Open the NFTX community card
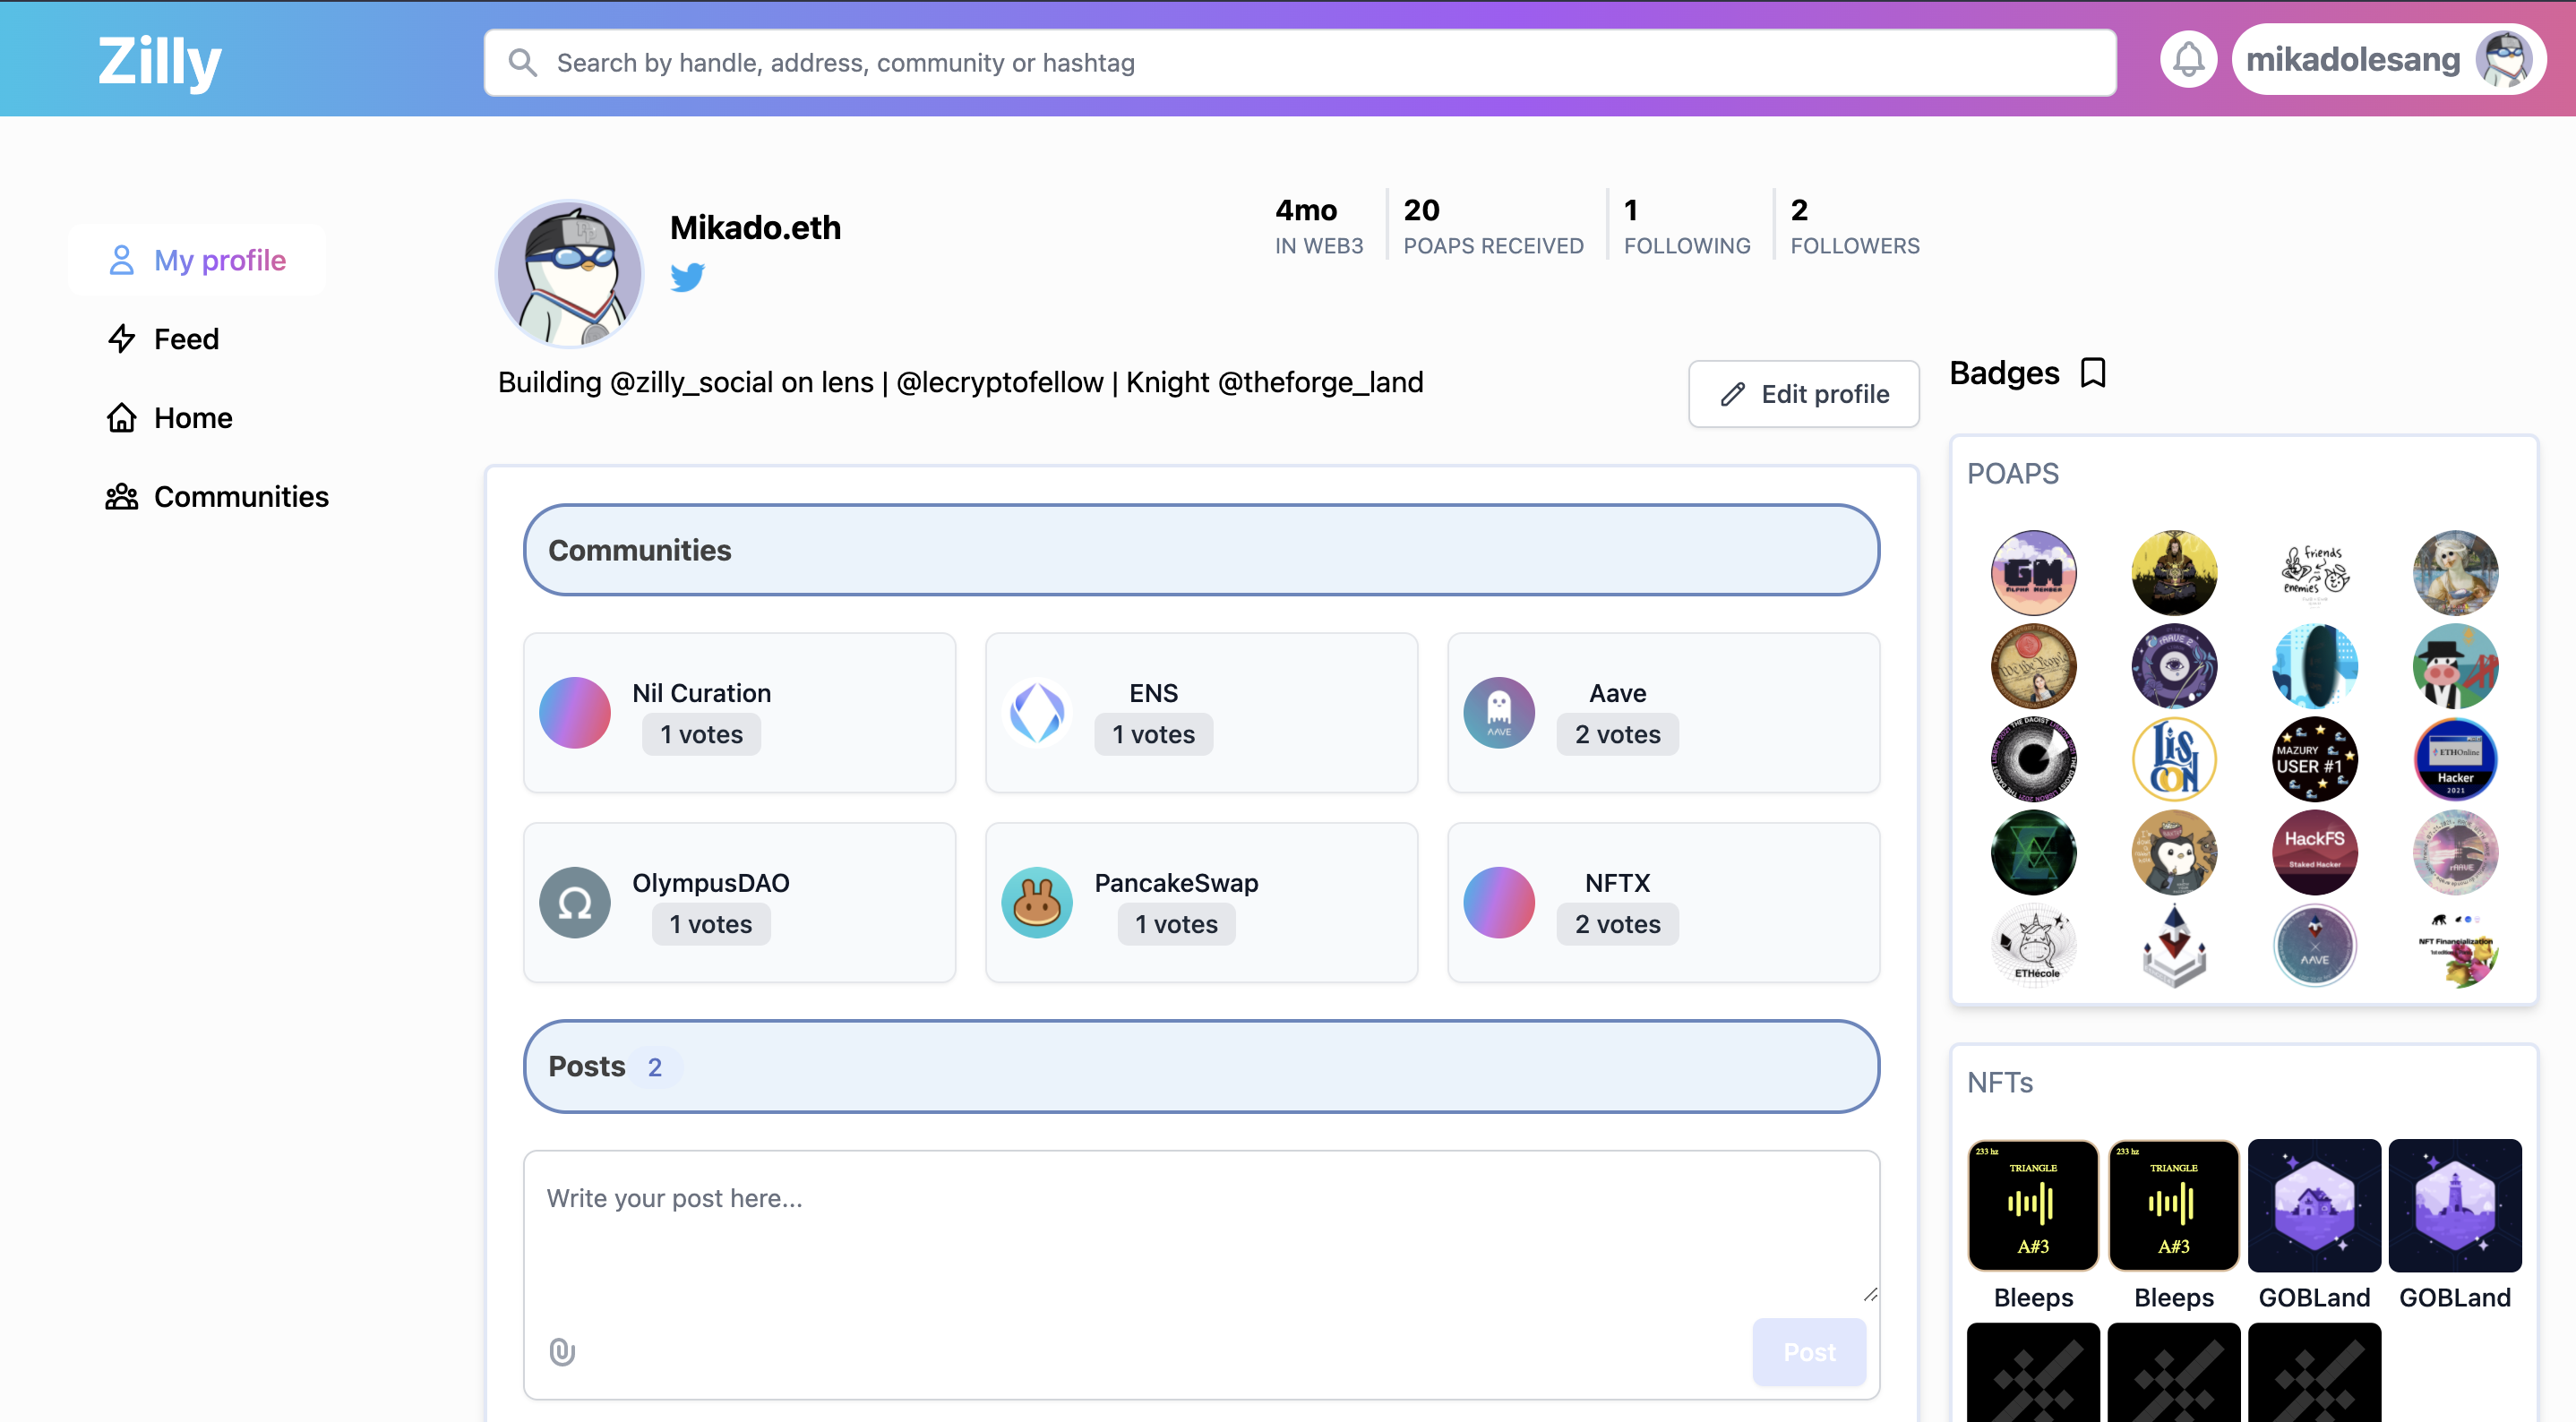This screenshot has height=1422, width=2576. 1663,903
